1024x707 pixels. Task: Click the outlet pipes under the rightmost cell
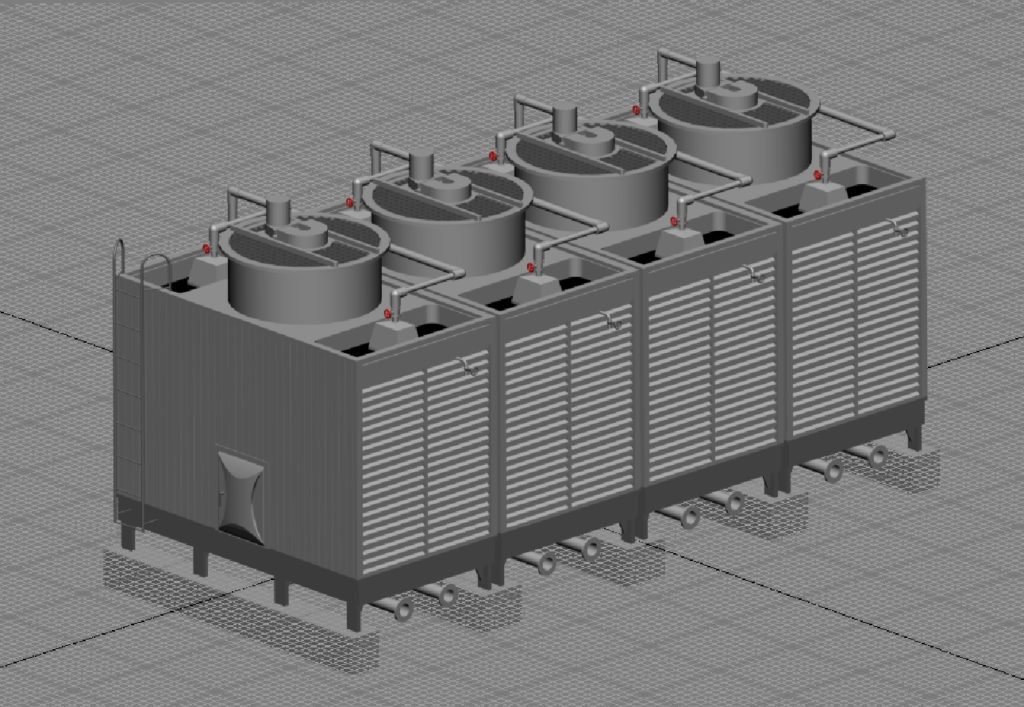click(852, 462)
